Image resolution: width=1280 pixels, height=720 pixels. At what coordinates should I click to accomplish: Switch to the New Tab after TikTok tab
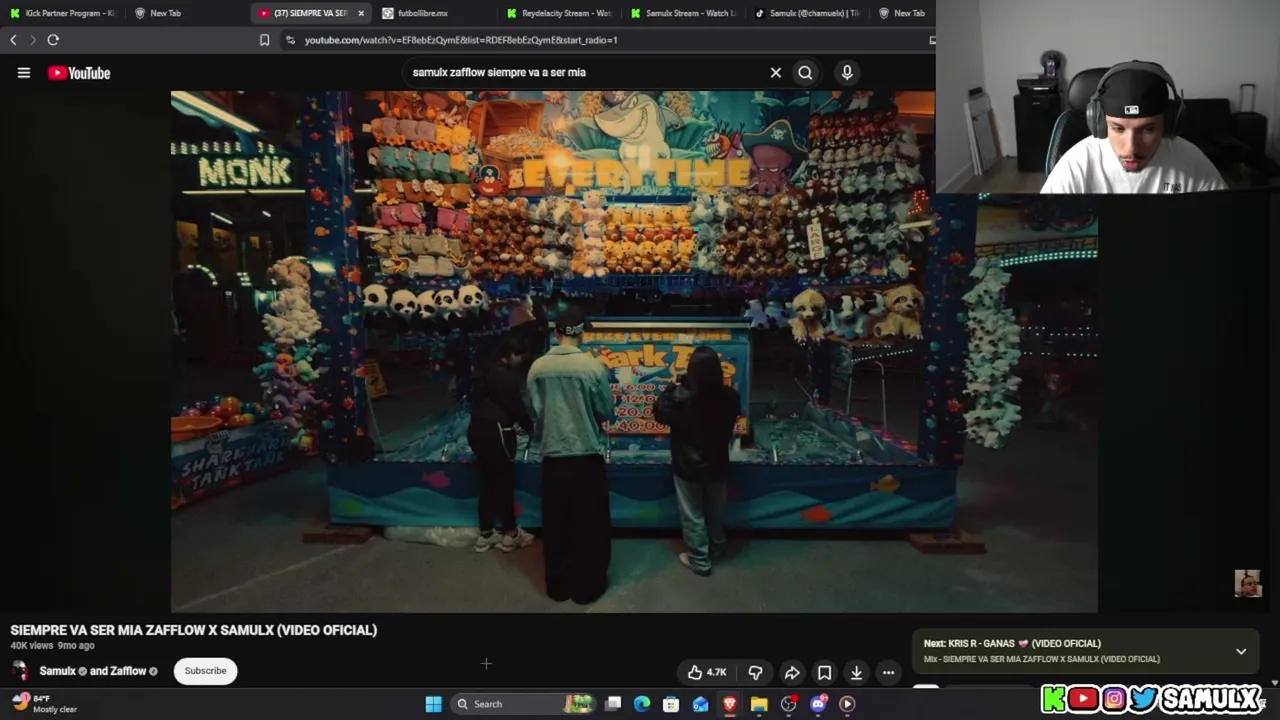coord(902,13)
